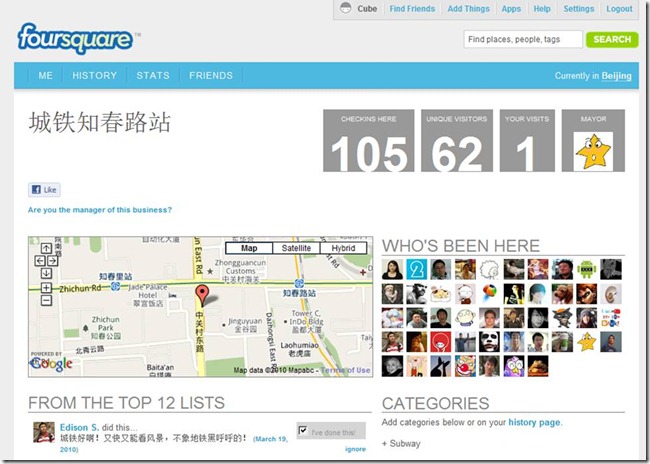Open the blue number 2 visitor avatar

[416, 269]
